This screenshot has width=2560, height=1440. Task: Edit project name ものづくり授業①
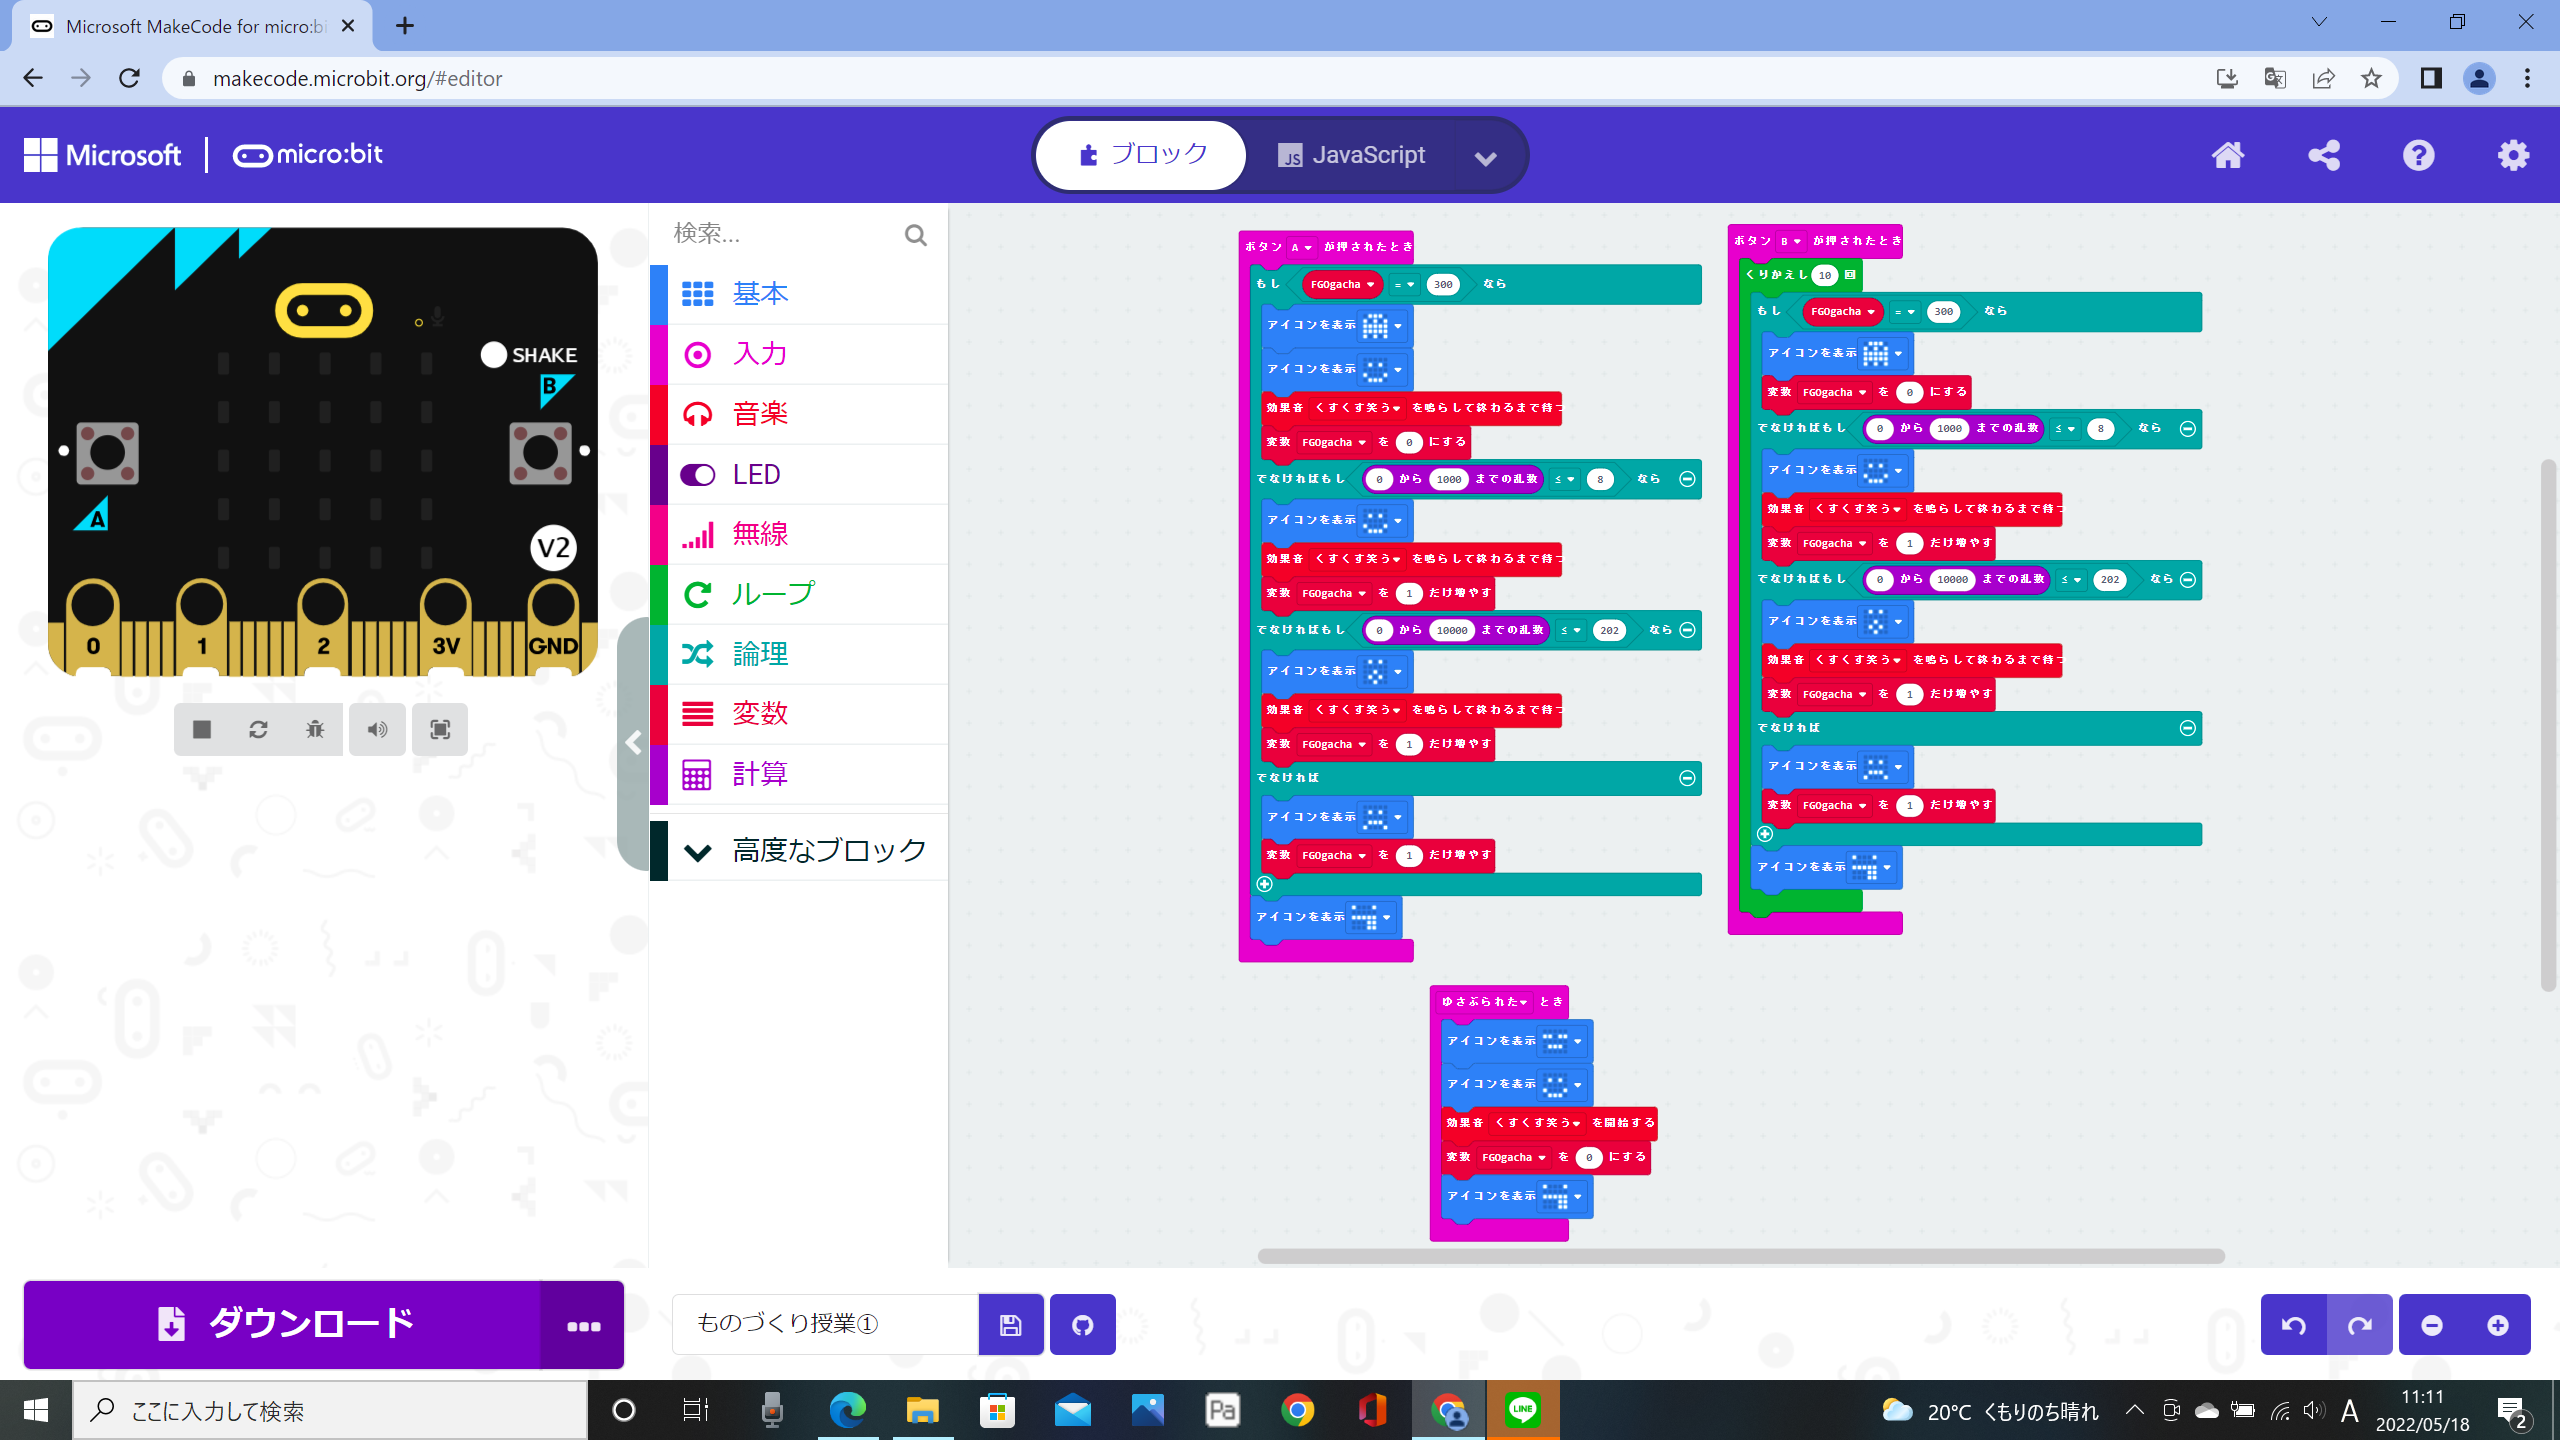point(825,1324)
